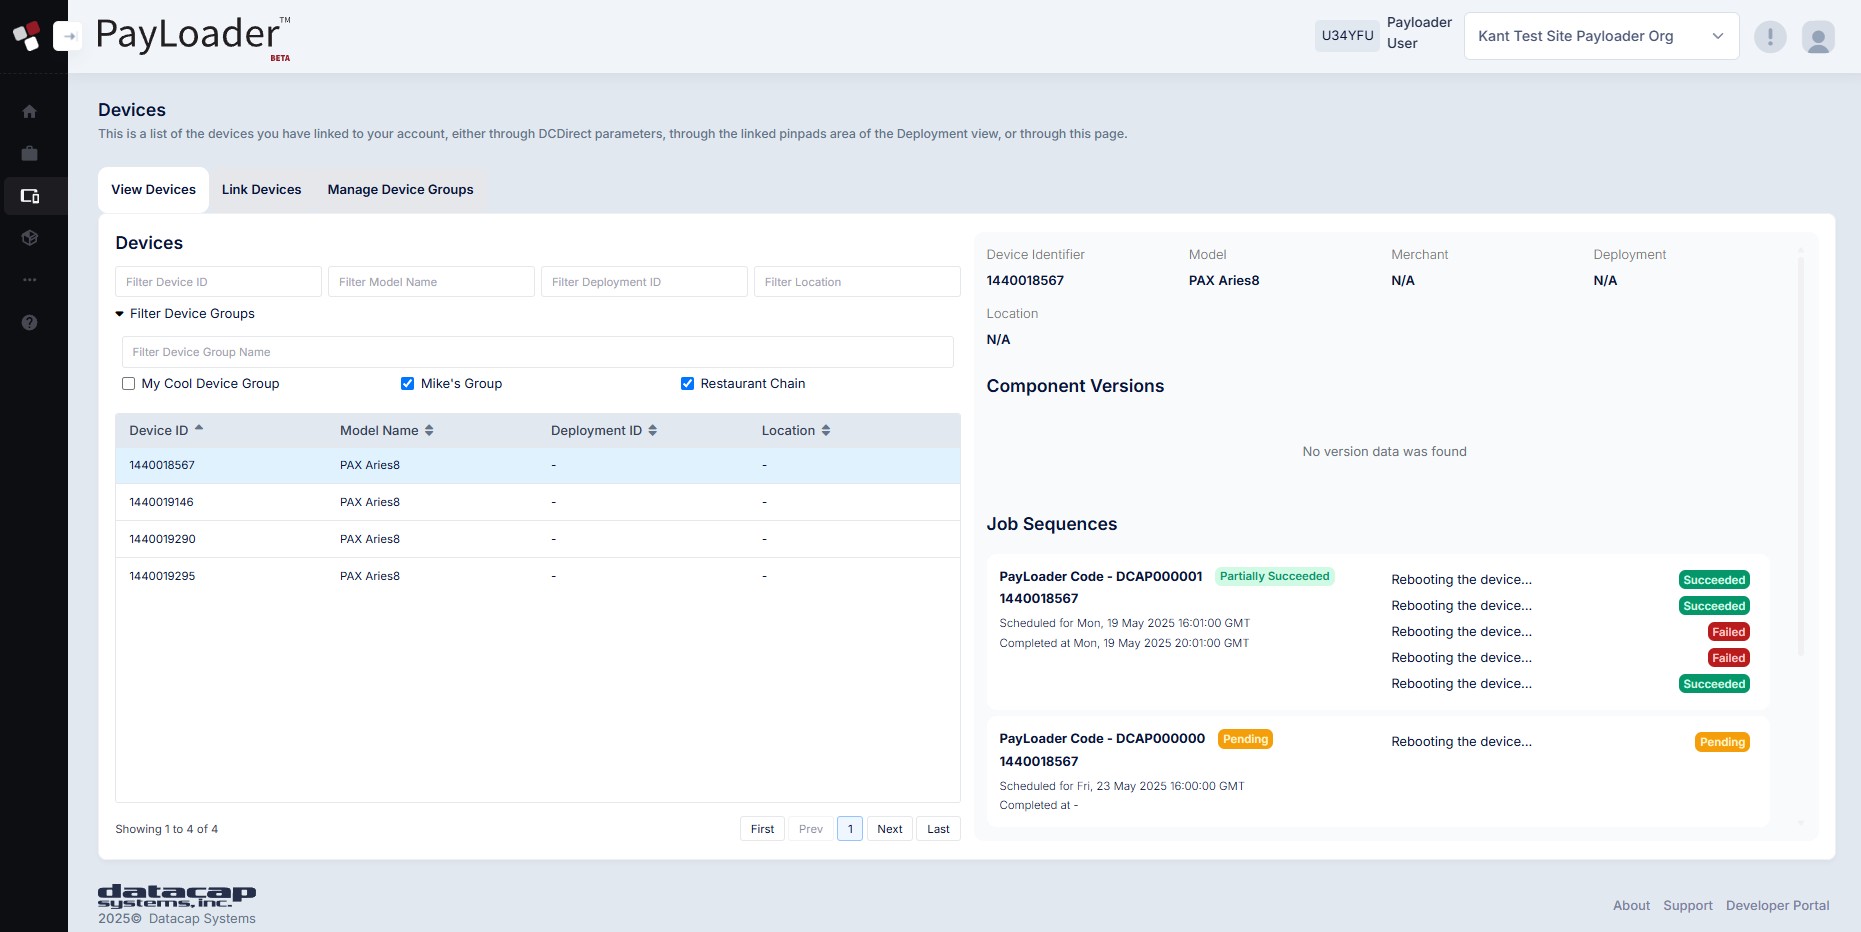The width and height of the screenshot is (1861, 932).
Task: Select device row 1440018567
Action: point(538,465)
